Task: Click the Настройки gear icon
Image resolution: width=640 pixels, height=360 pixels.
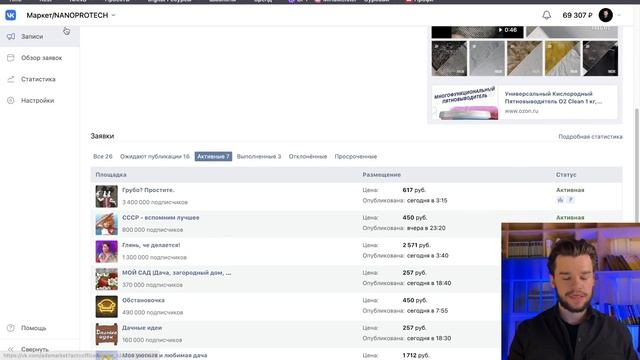Action: point(11,100)
